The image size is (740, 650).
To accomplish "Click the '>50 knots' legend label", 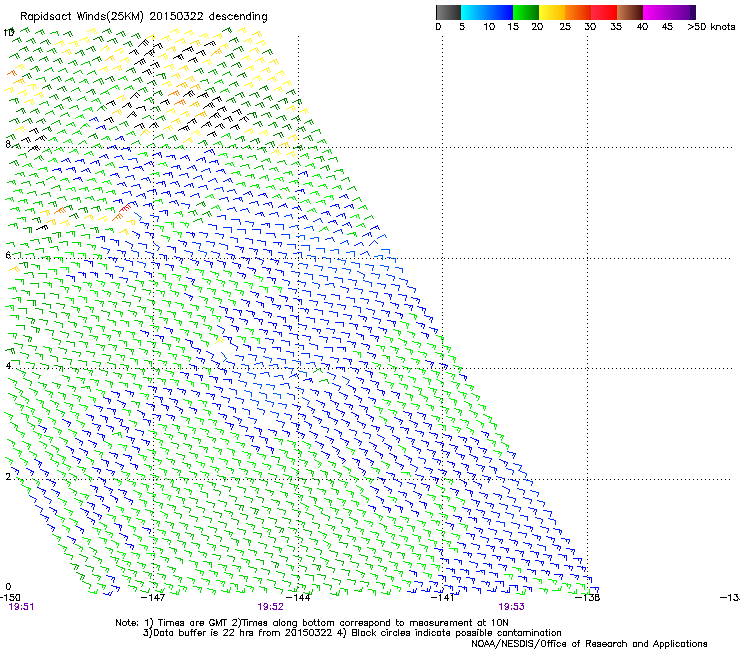I will coord(711,27).
